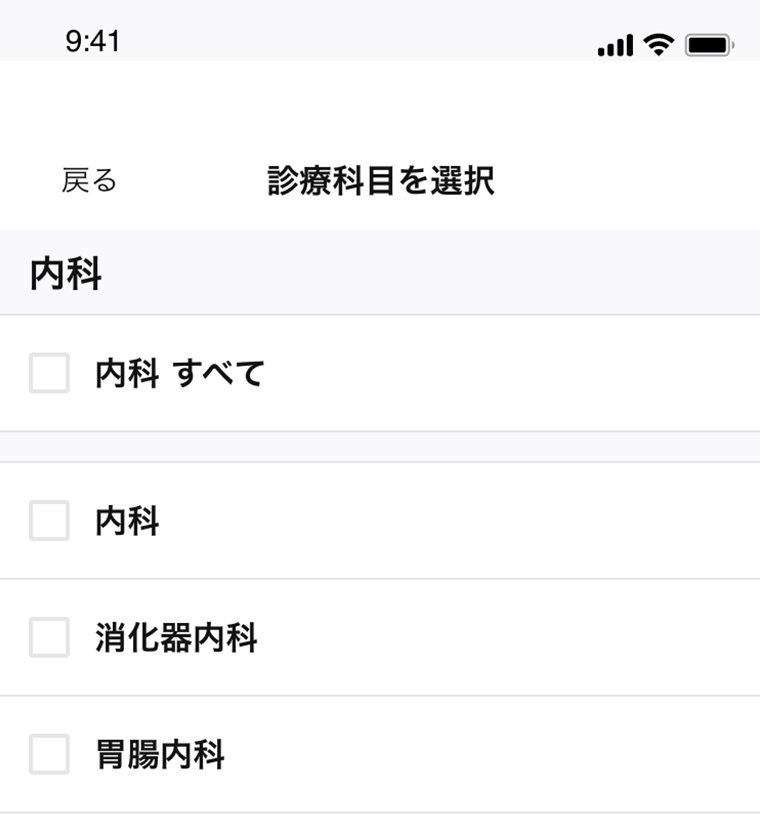Enable the 消化器内科 checkbox

49,637
